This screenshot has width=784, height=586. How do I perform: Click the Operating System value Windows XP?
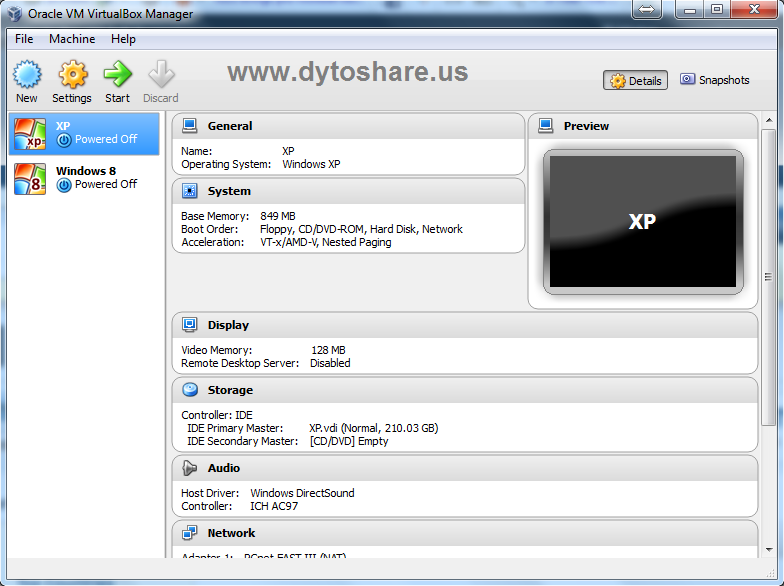point(311,164)
